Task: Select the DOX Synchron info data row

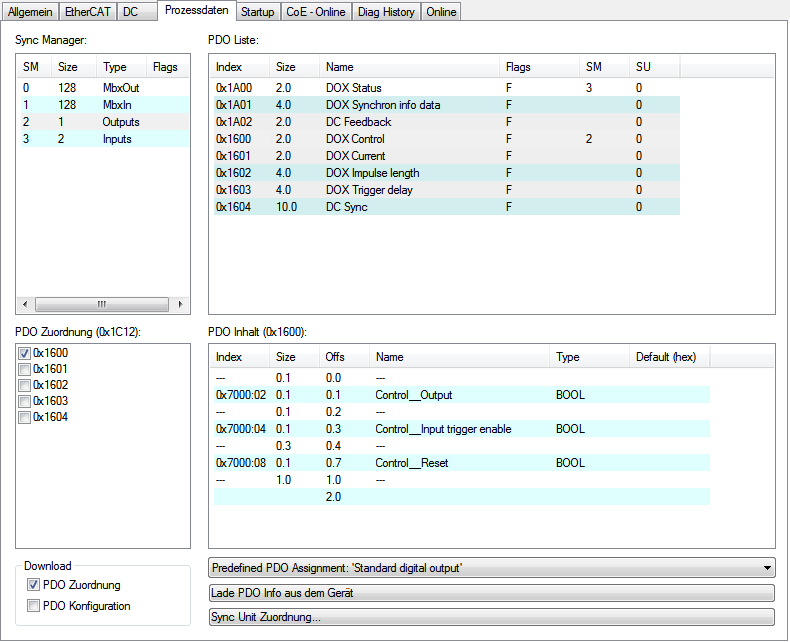Action: pos(446,105)
